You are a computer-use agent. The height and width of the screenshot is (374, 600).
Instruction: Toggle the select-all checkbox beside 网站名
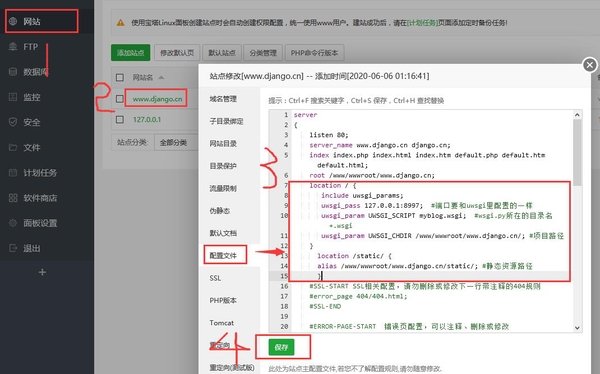pyautogui.click(x=120, y=77)
